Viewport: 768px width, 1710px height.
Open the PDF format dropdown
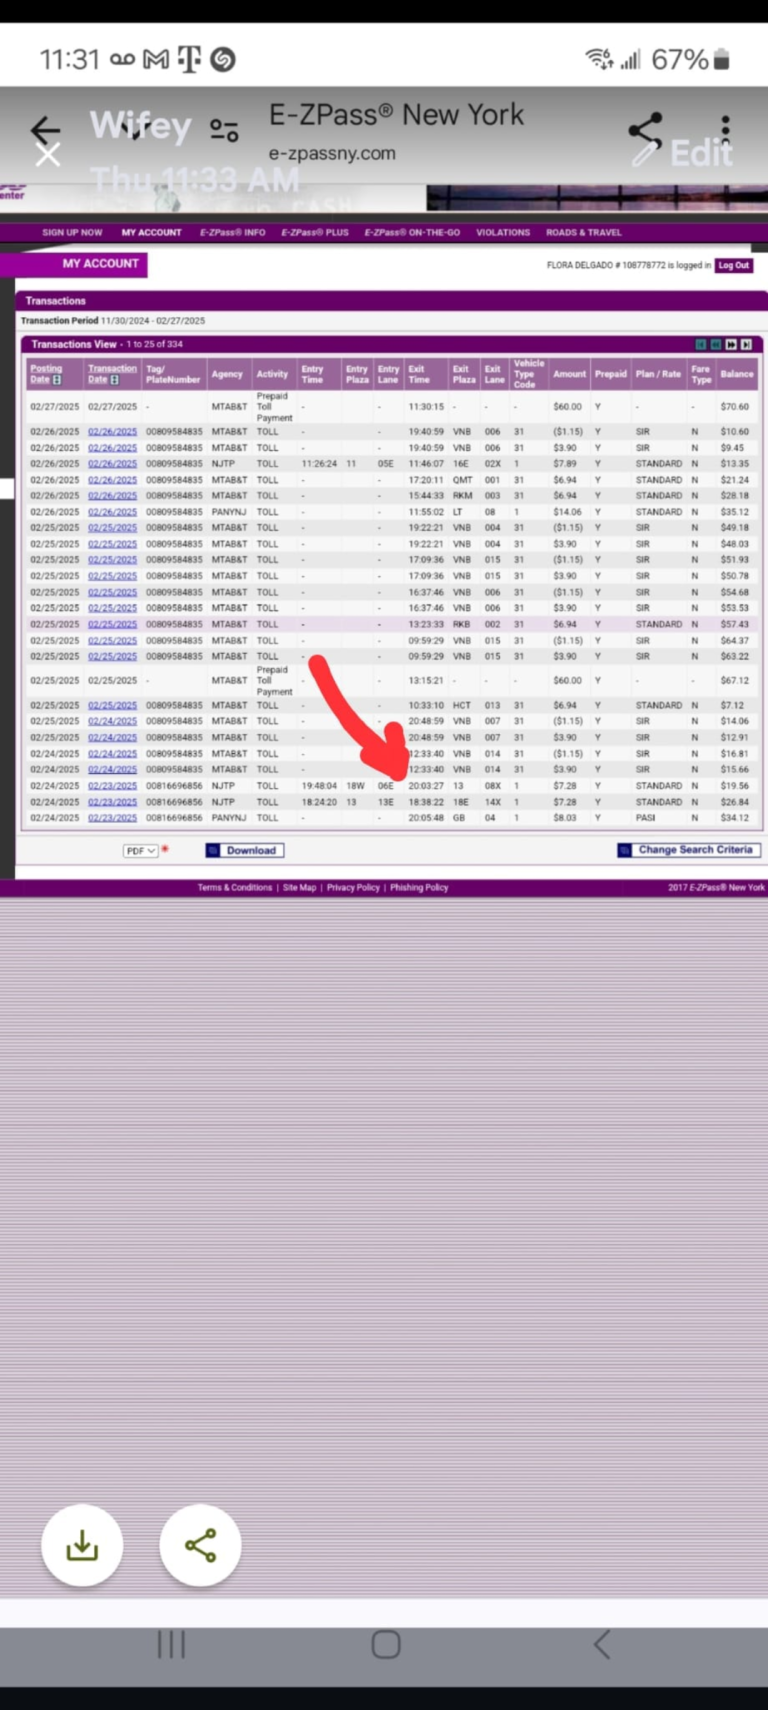click(x=140, y=851)
